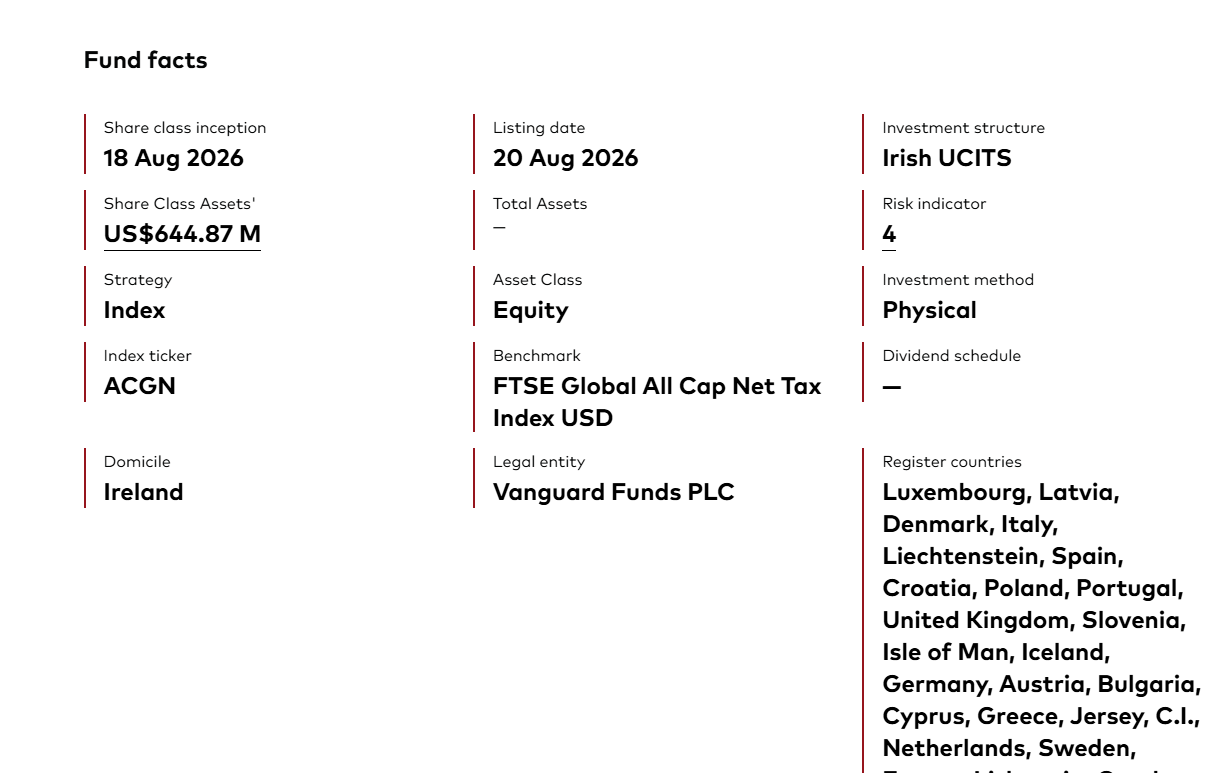Select the Asset Class value Equity

531,310
